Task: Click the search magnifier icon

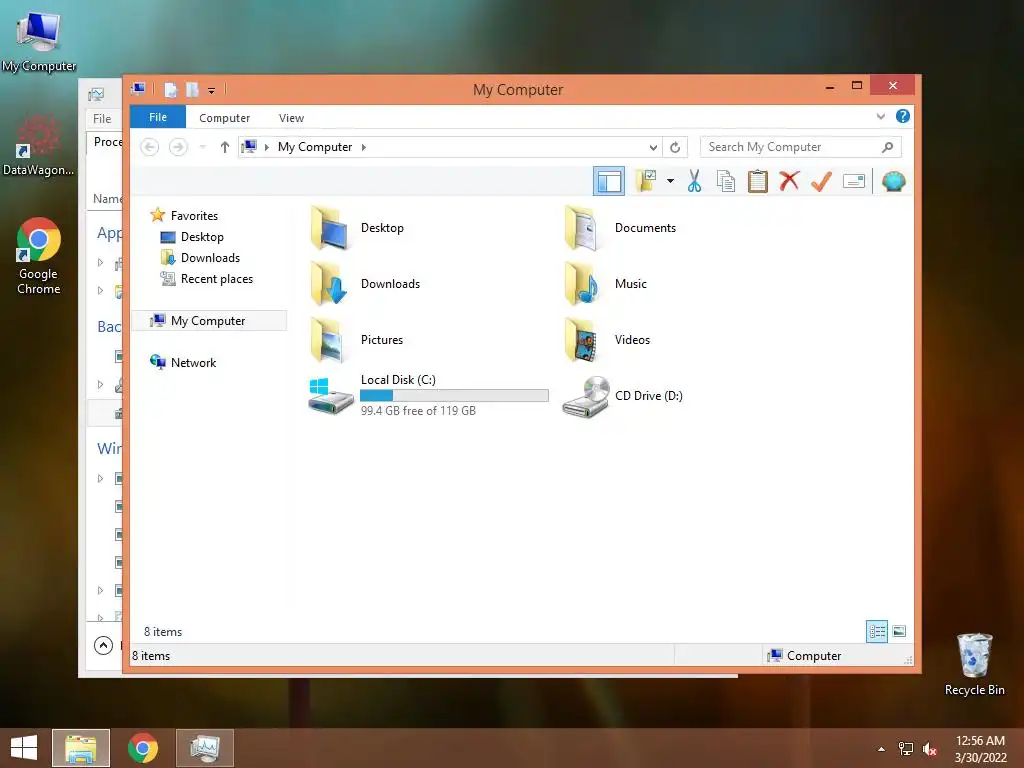Action: 888,147
